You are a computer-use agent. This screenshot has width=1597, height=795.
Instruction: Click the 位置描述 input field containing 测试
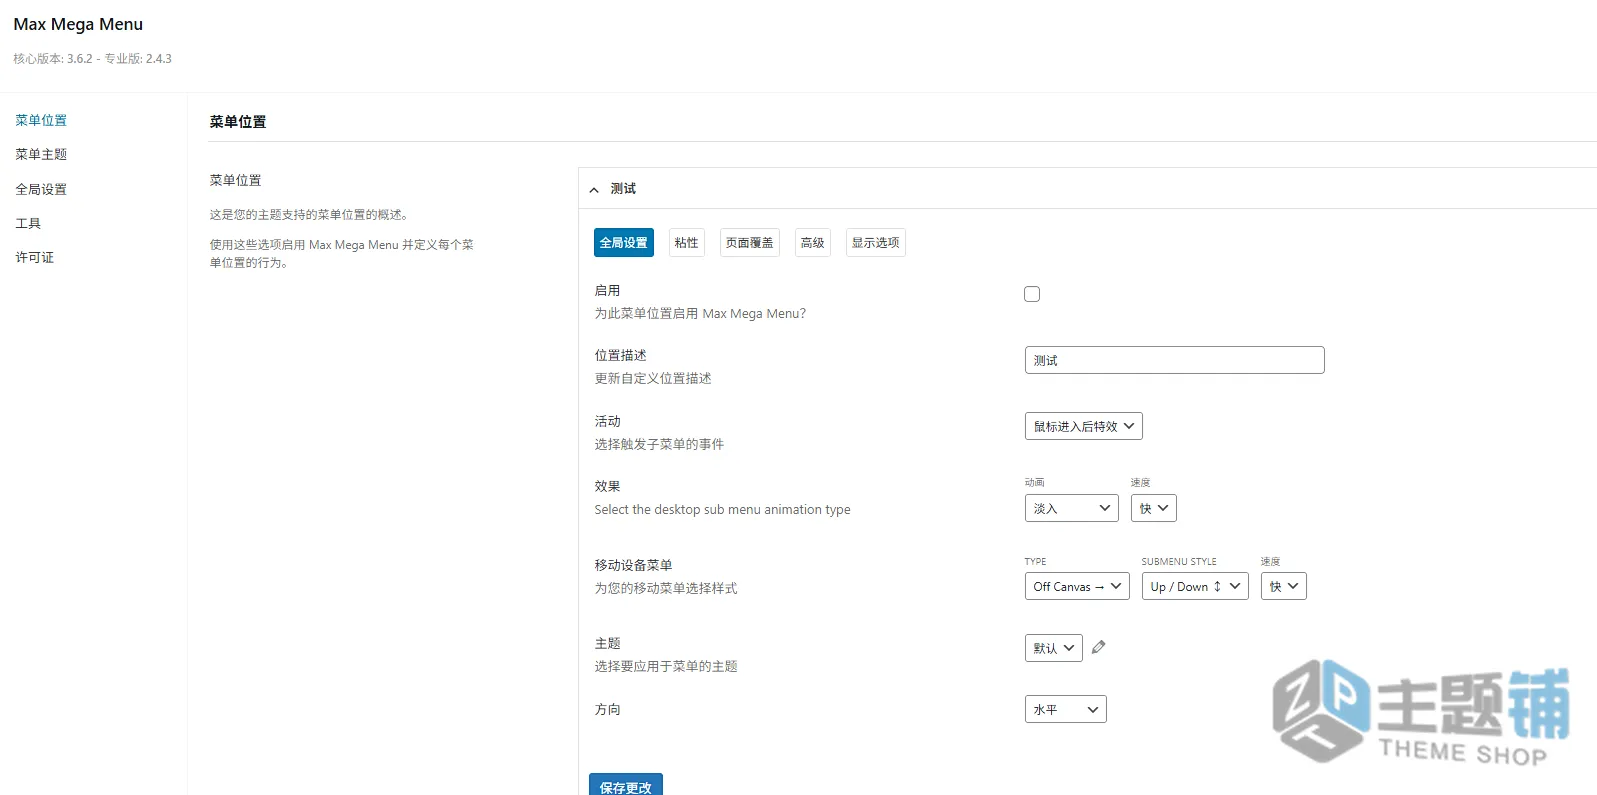coord(1174,360)
